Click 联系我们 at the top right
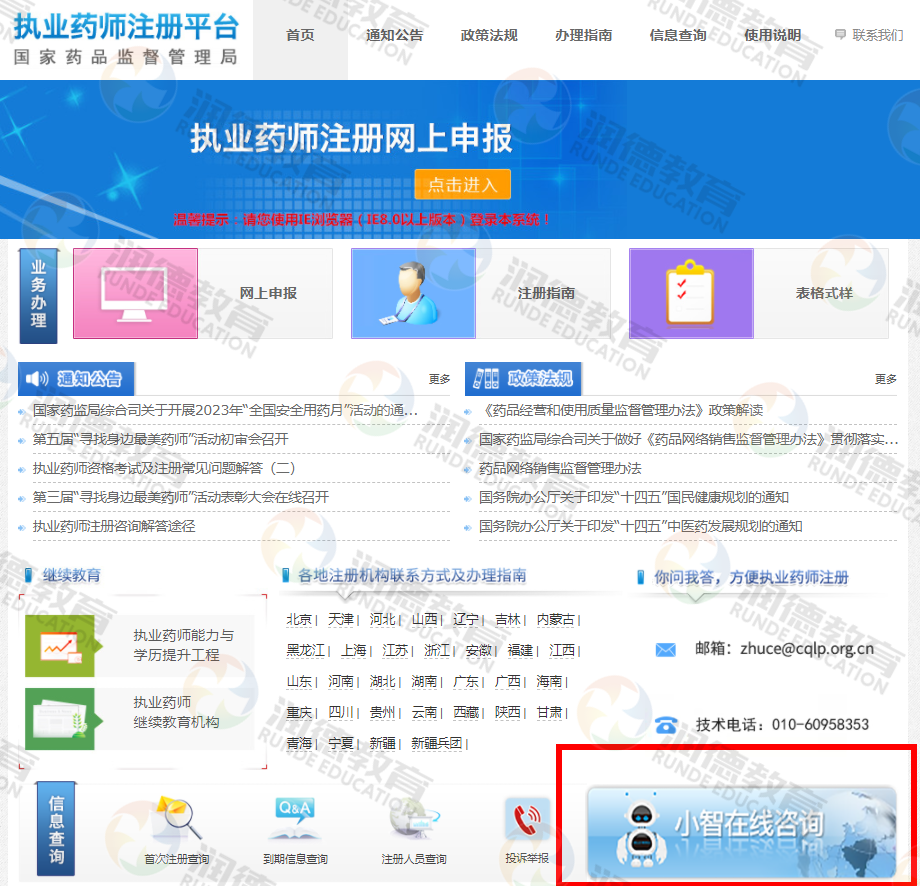Screen dimensions: 920x886 coord(869,35)
